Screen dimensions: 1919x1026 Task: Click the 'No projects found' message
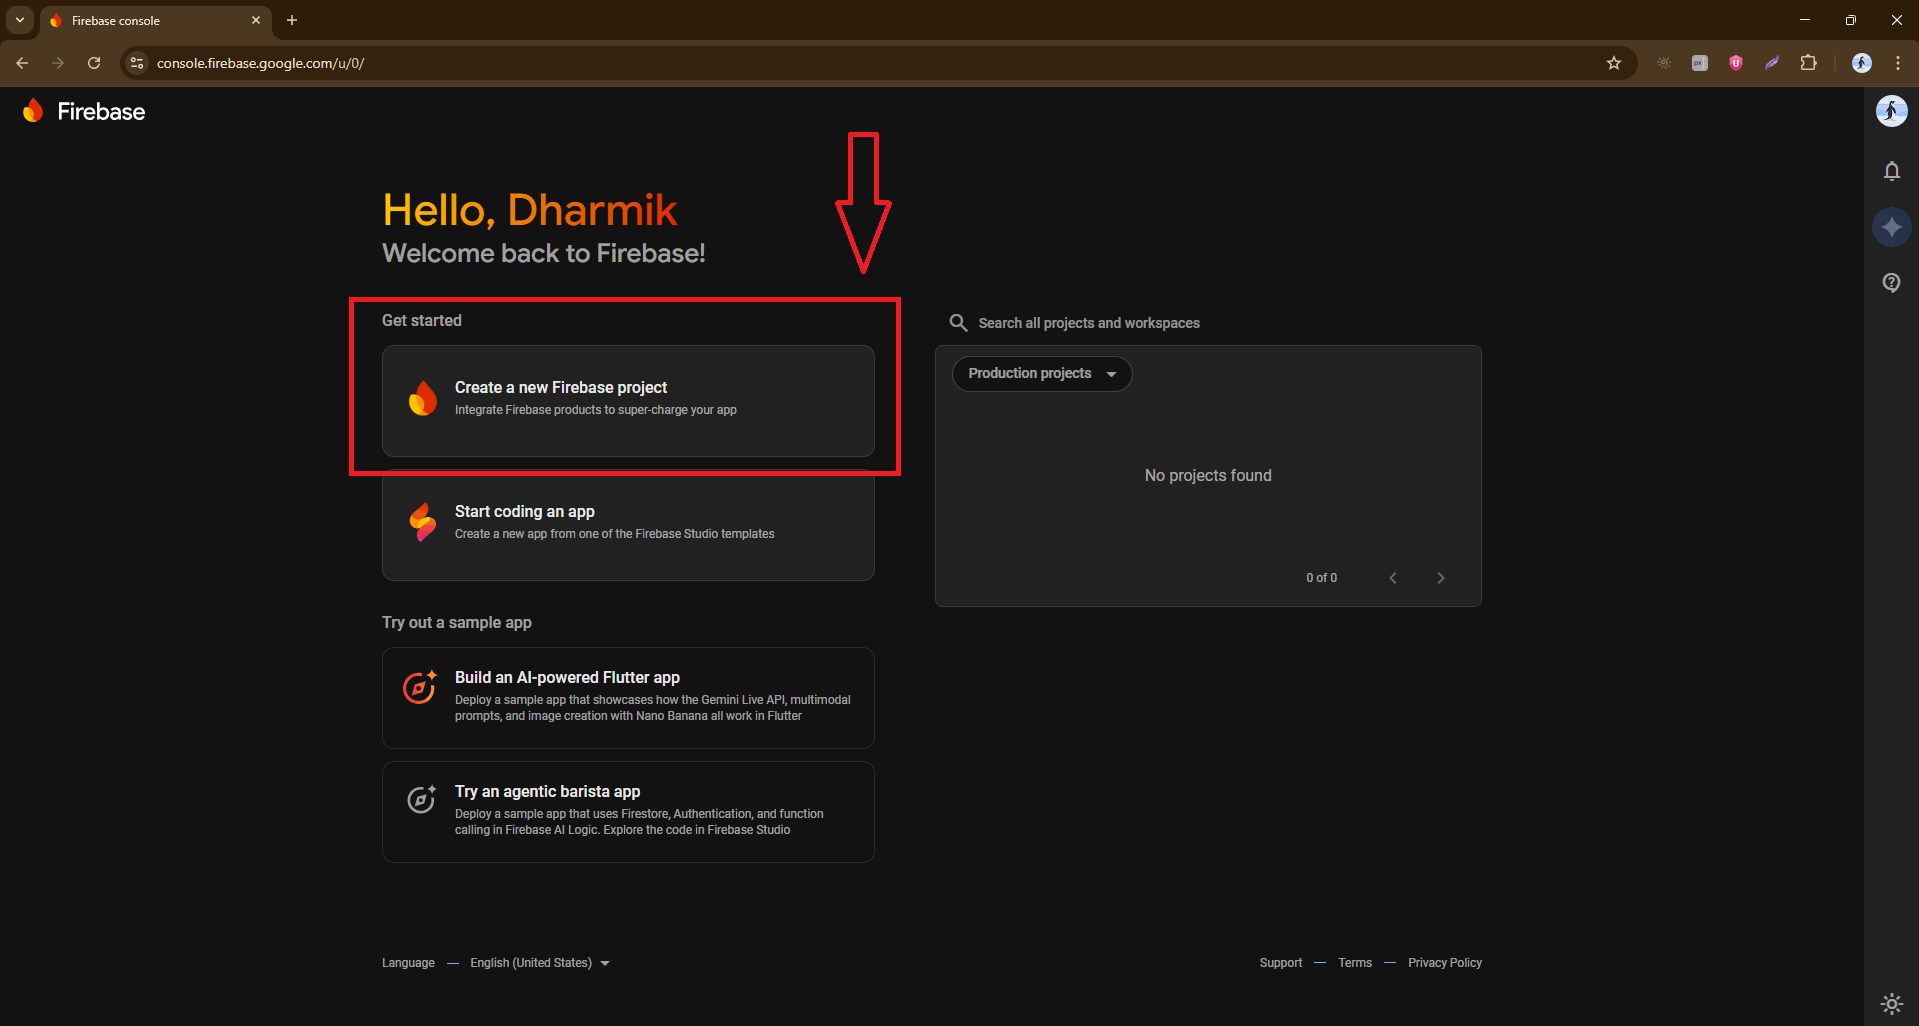tap(1208, 476)
